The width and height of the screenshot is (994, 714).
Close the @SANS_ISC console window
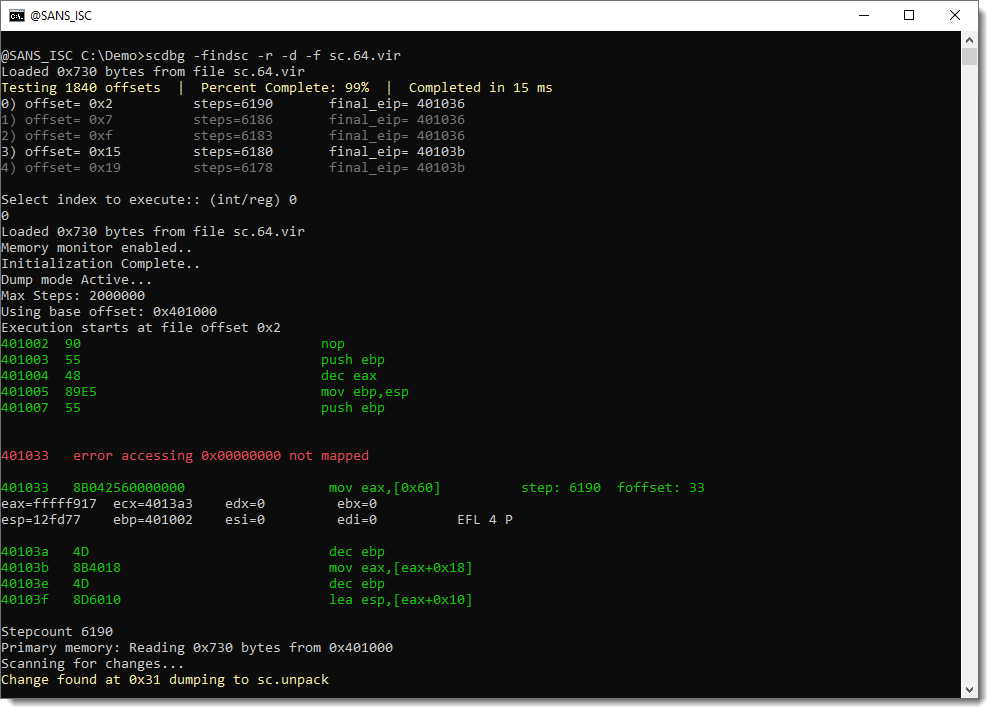pyautogui.click(x=955, y=15)
